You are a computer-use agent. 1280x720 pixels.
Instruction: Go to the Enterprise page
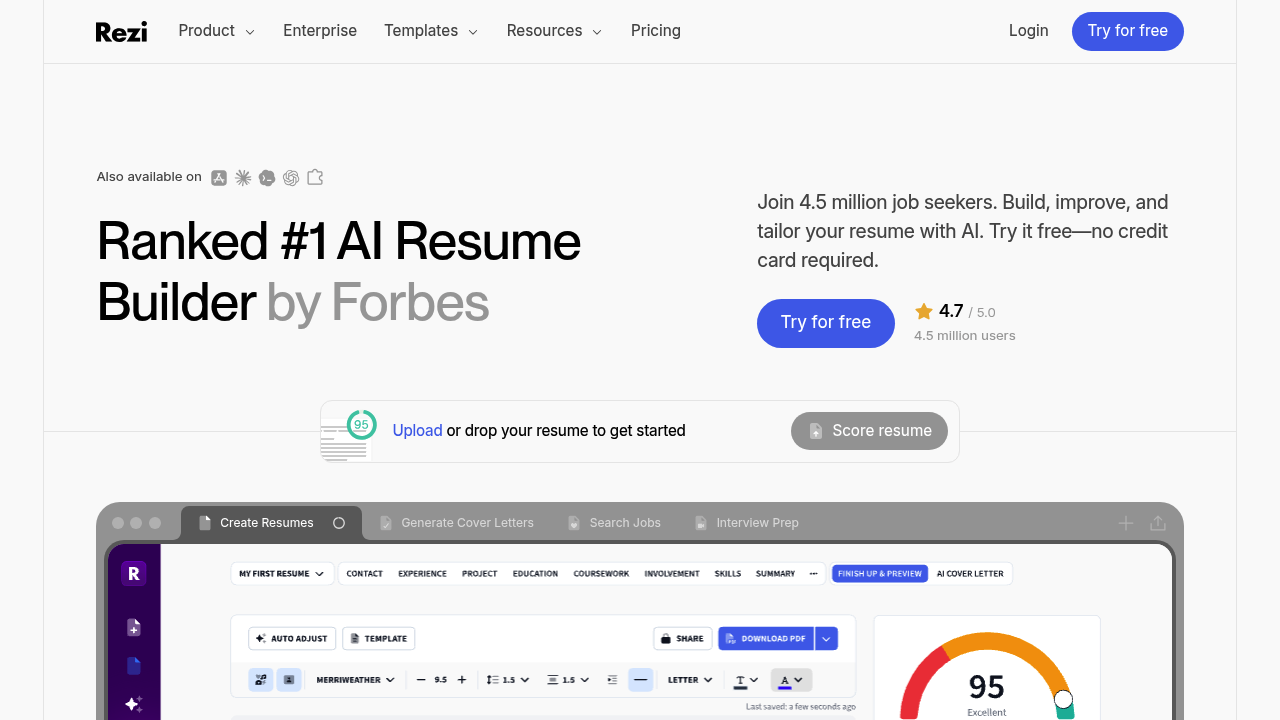[x=320, y=31]
